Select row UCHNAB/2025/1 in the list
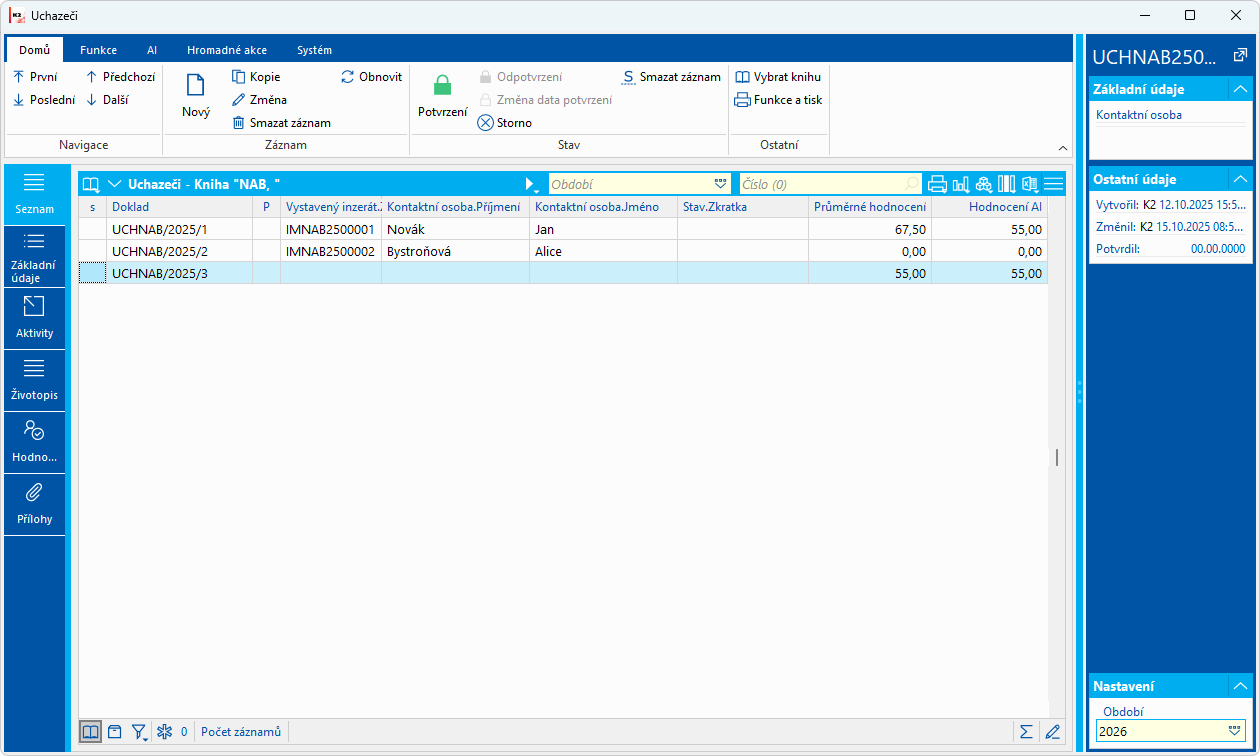Screen dimensions: 1260x756 pos(563,229)
